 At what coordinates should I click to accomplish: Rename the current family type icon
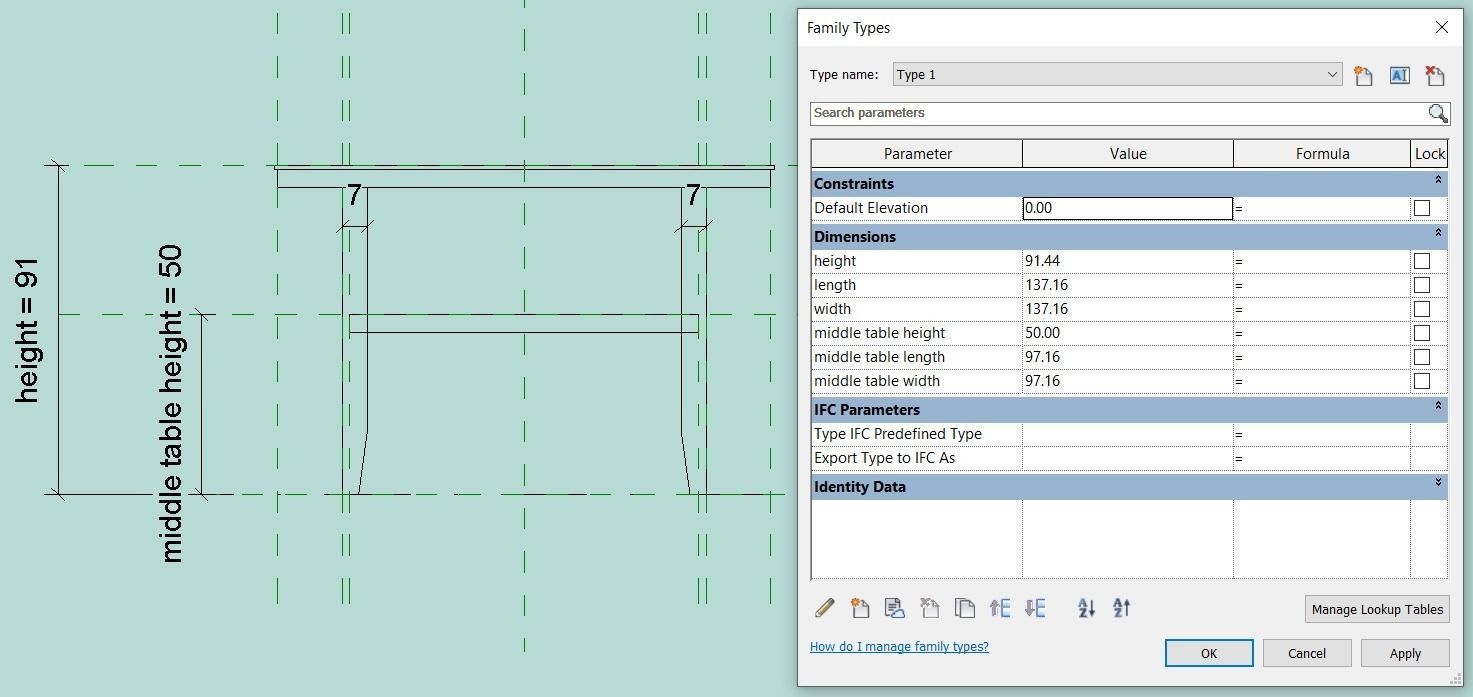pos(1399,75)
